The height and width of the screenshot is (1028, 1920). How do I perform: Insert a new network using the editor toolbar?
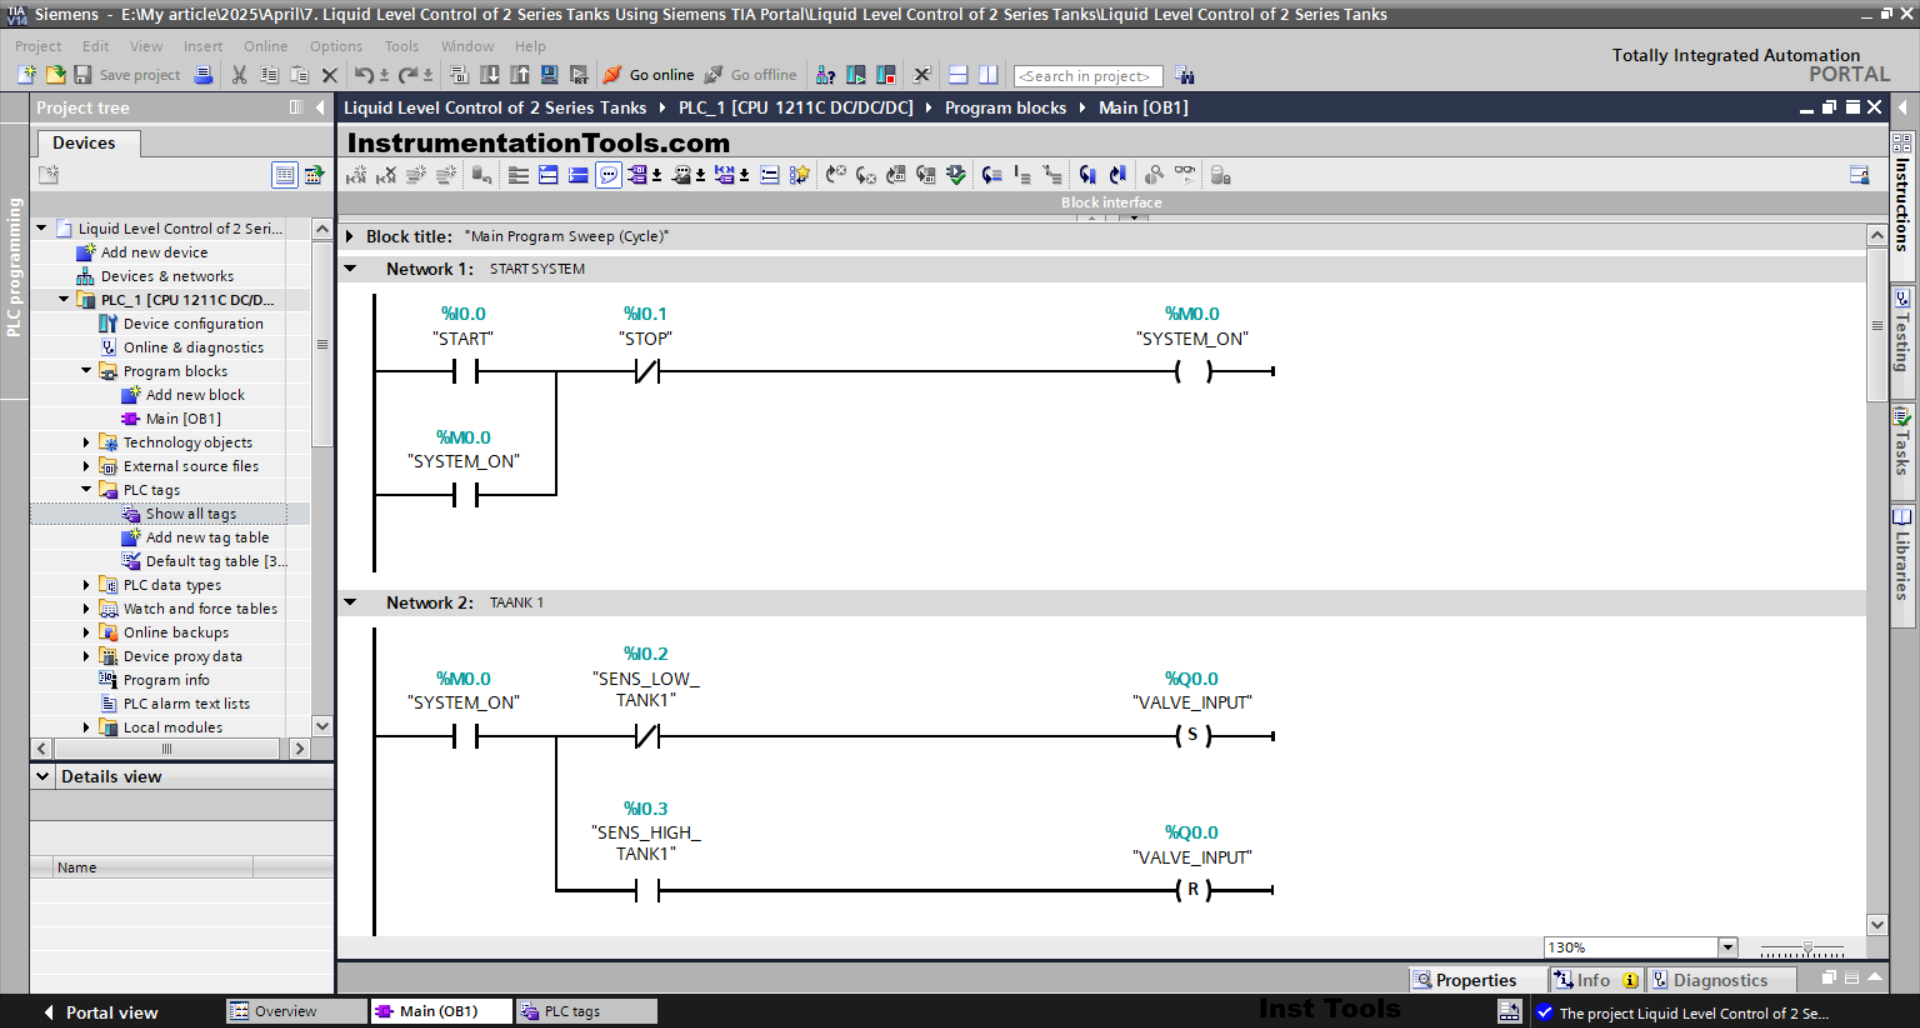point(417,175)
